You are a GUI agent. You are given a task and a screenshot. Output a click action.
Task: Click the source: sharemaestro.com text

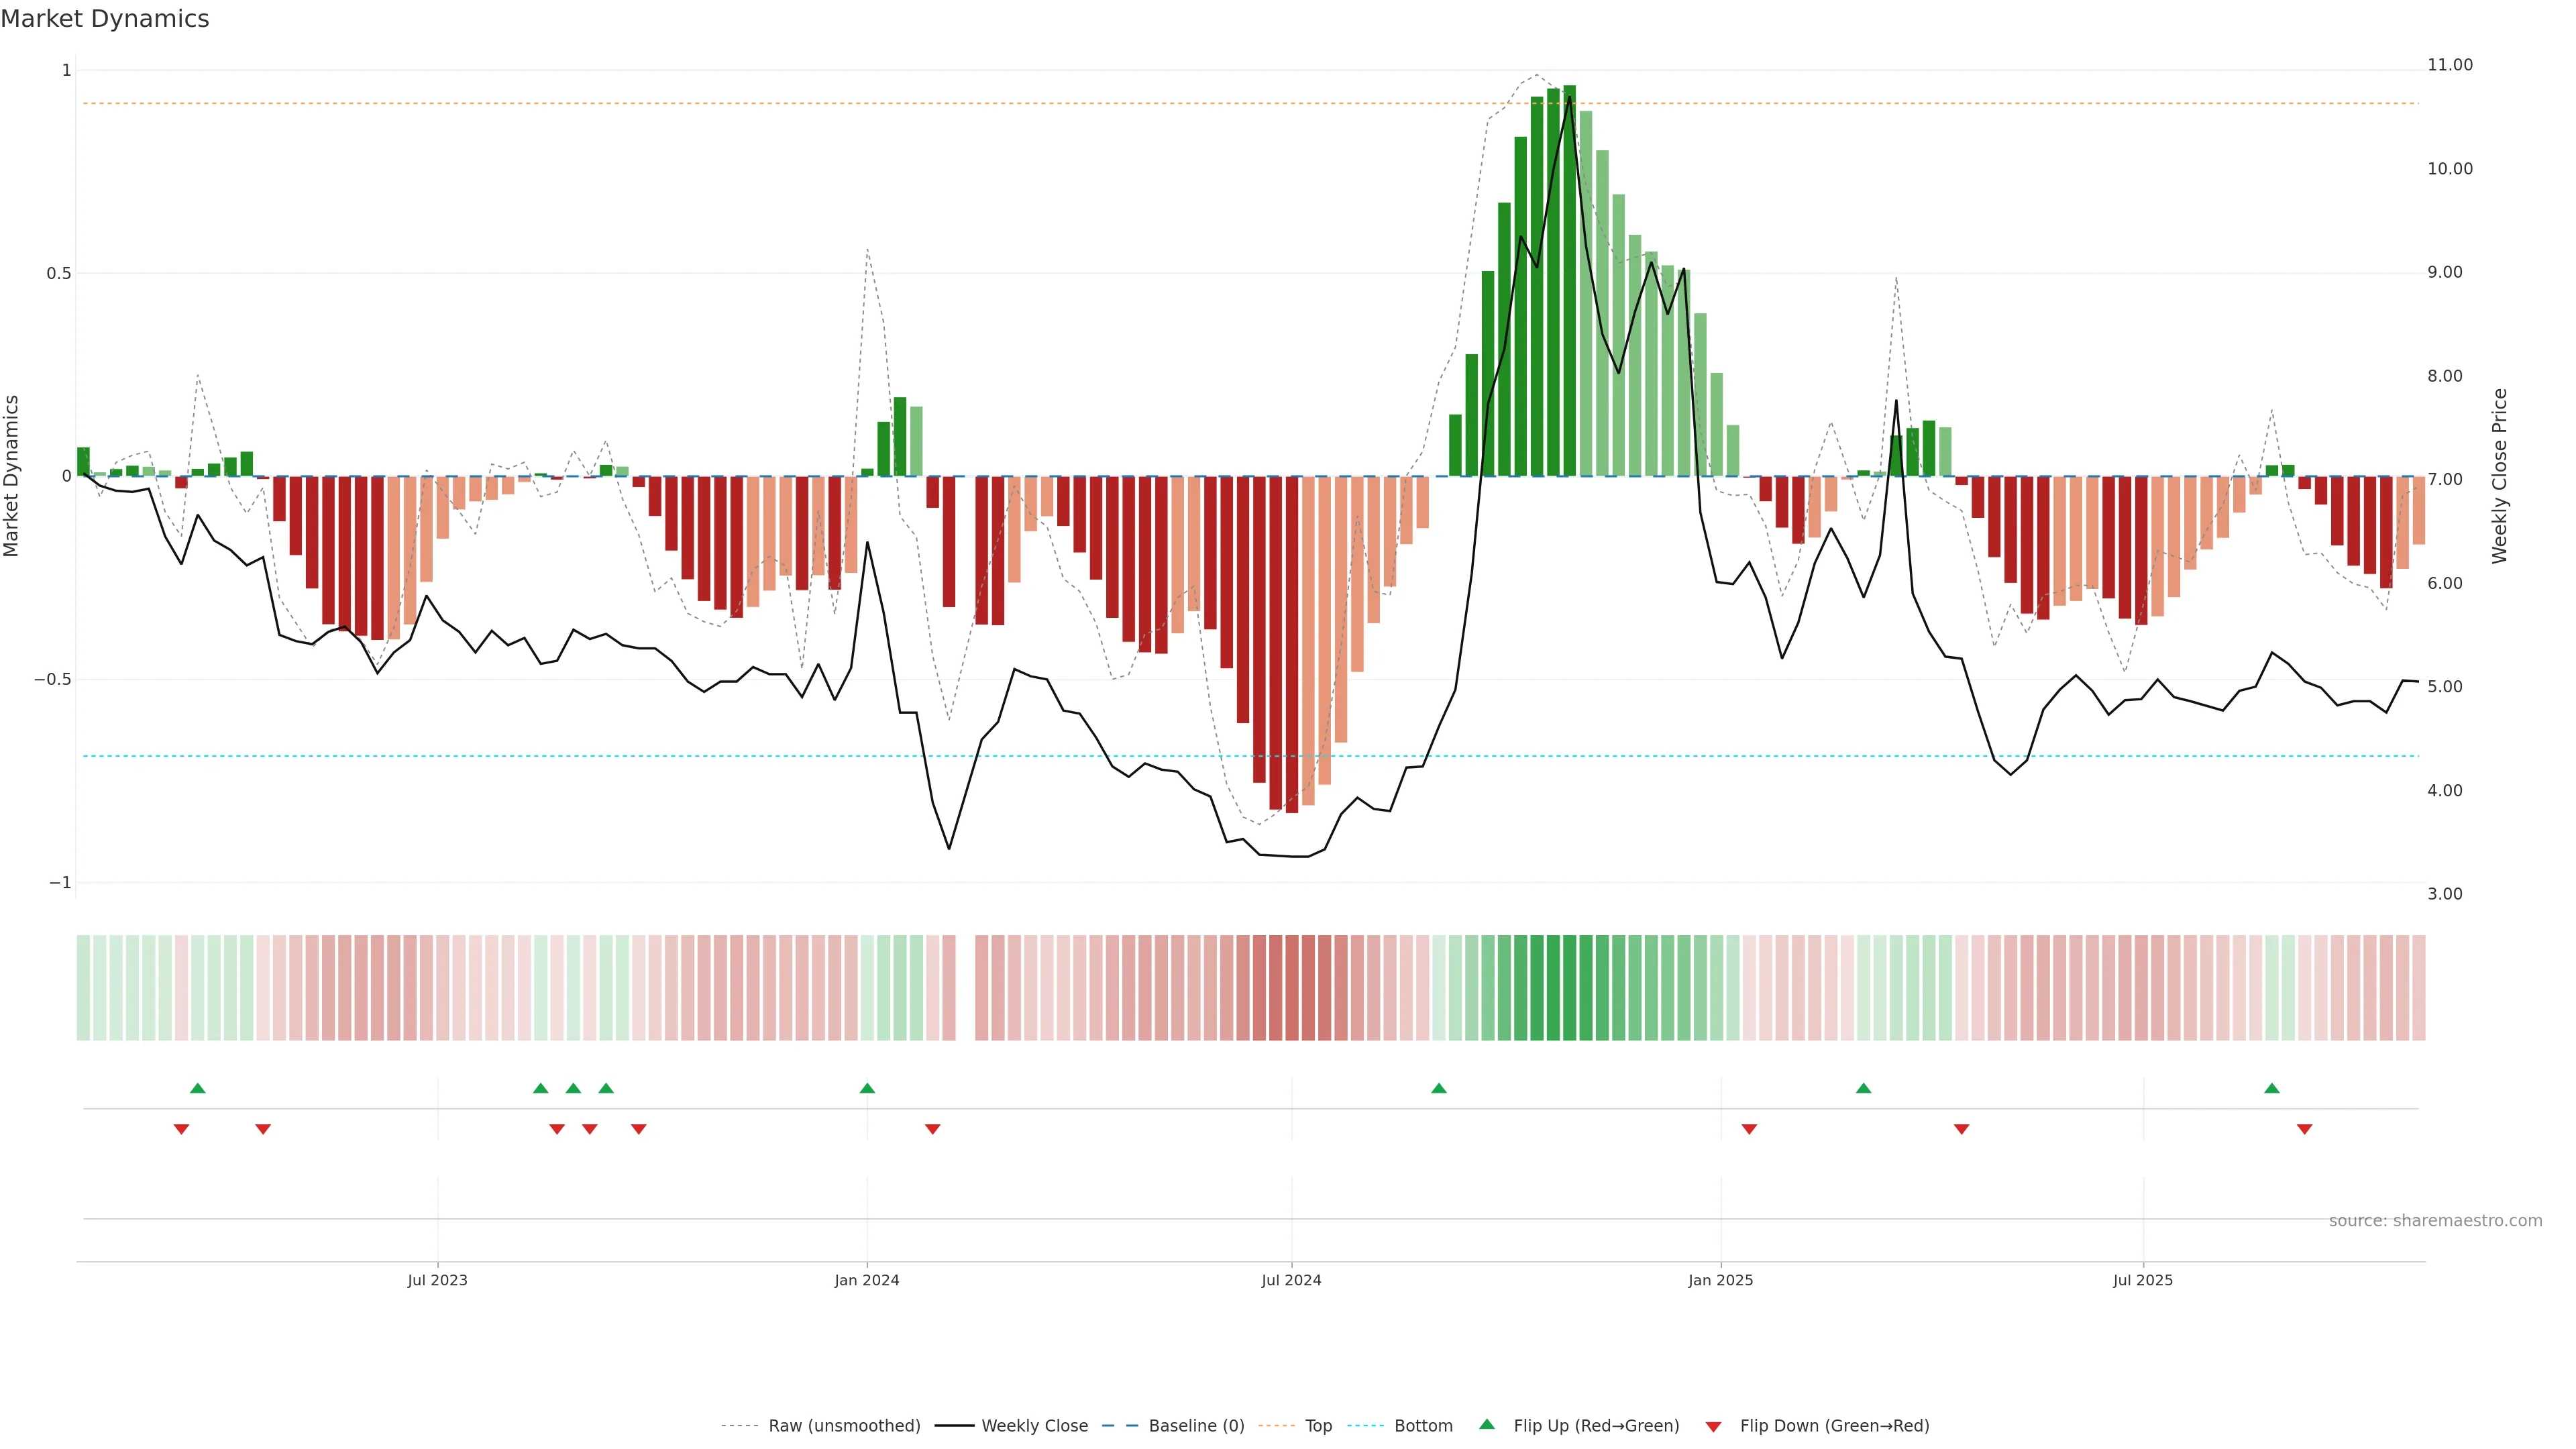coord(2435,1220)
